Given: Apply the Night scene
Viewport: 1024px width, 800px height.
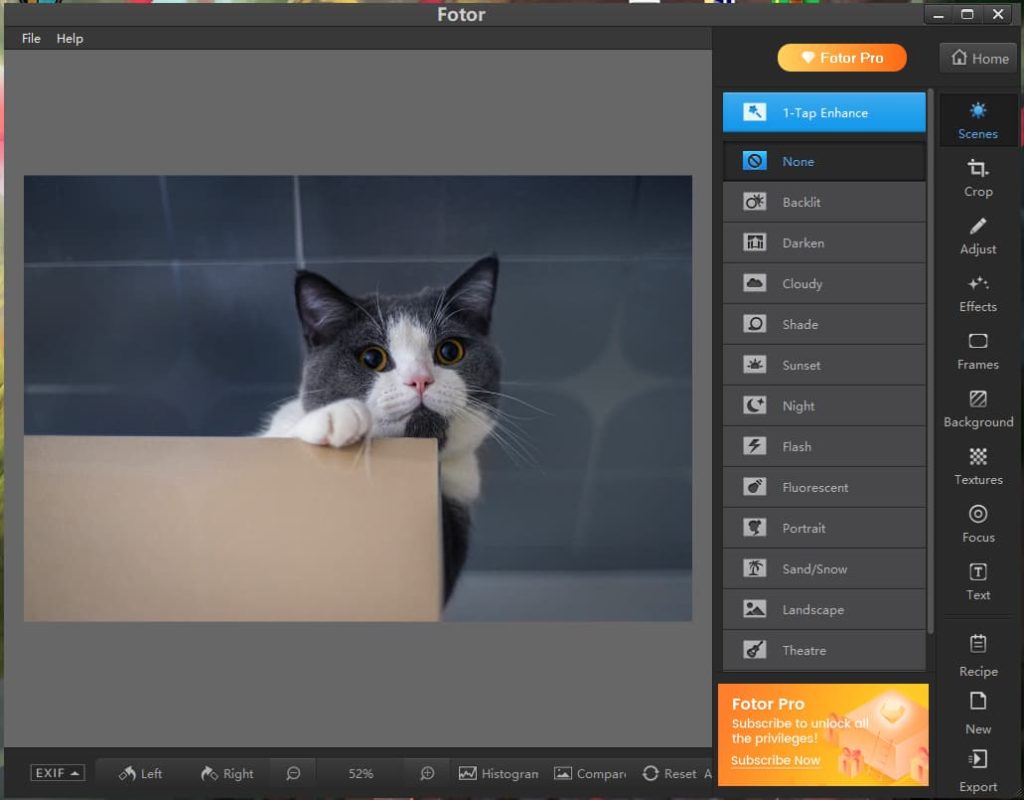Looking at the screenshot, I should tap(824, 406).
